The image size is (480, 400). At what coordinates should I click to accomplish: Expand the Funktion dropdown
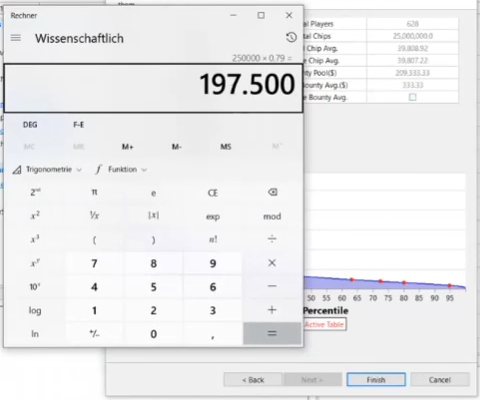[x=121, y=170]
